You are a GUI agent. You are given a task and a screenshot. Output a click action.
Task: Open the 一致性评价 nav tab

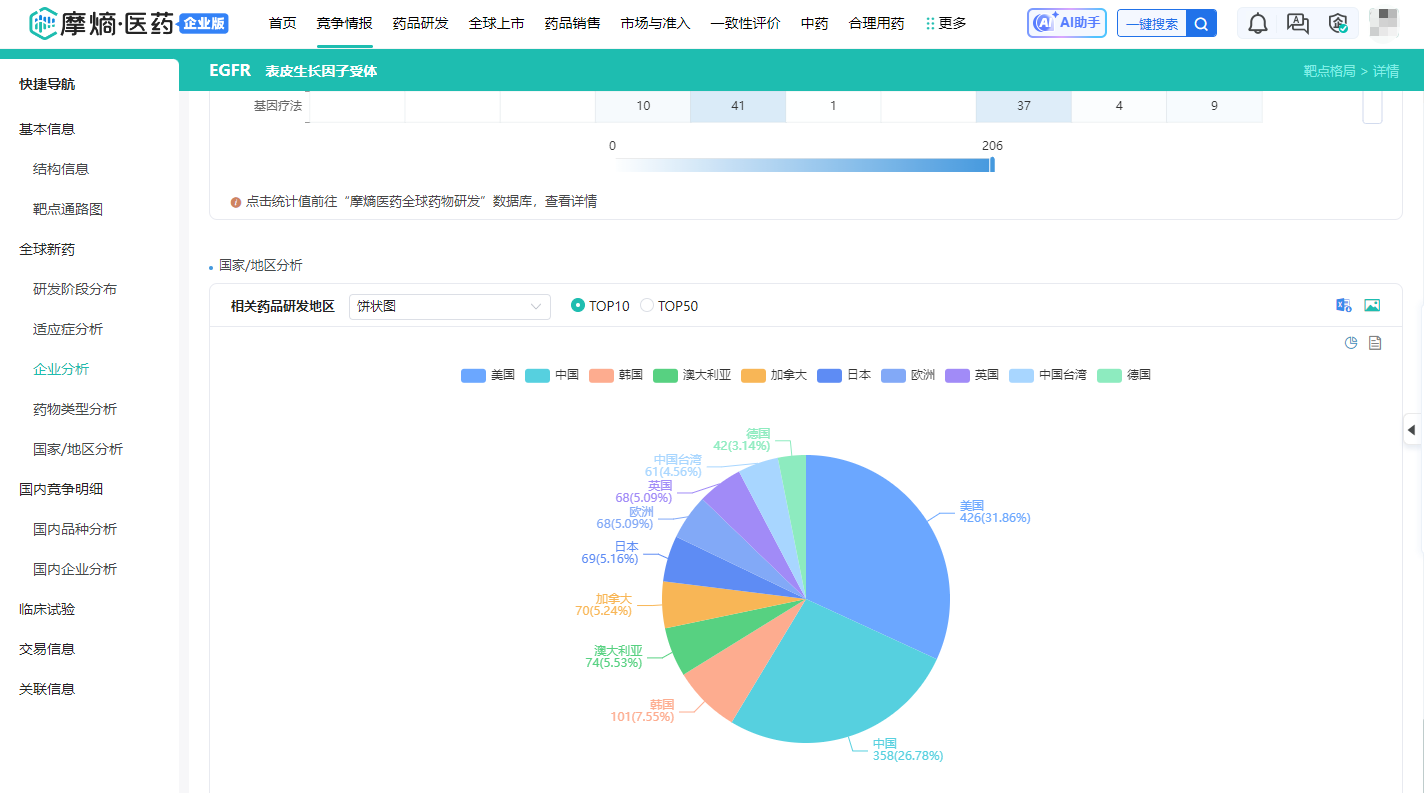click(x=746, y=23)
